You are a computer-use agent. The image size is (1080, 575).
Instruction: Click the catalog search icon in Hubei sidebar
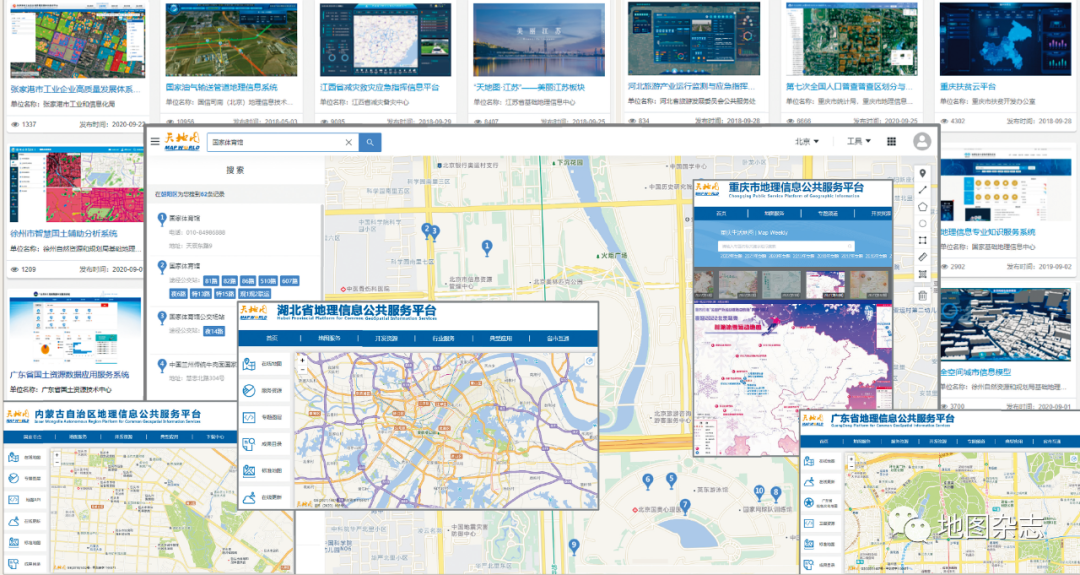pyautogui.click(x=249, y=444)
